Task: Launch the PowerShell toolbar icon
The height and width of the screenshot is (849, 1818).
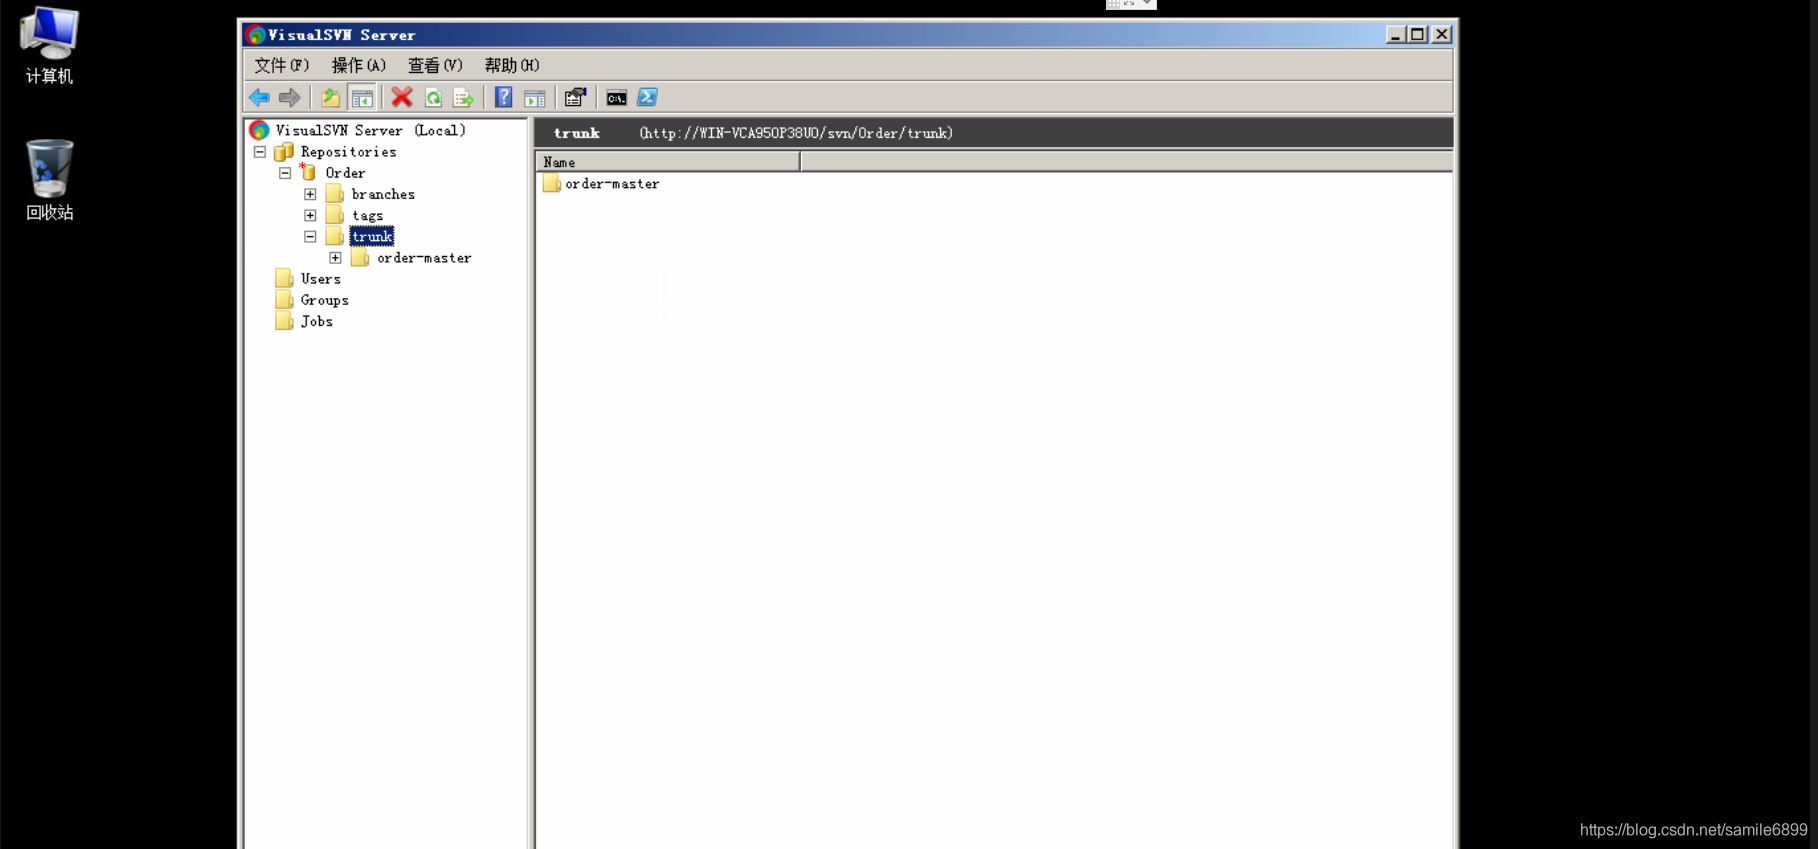Action: click(647, 97)
